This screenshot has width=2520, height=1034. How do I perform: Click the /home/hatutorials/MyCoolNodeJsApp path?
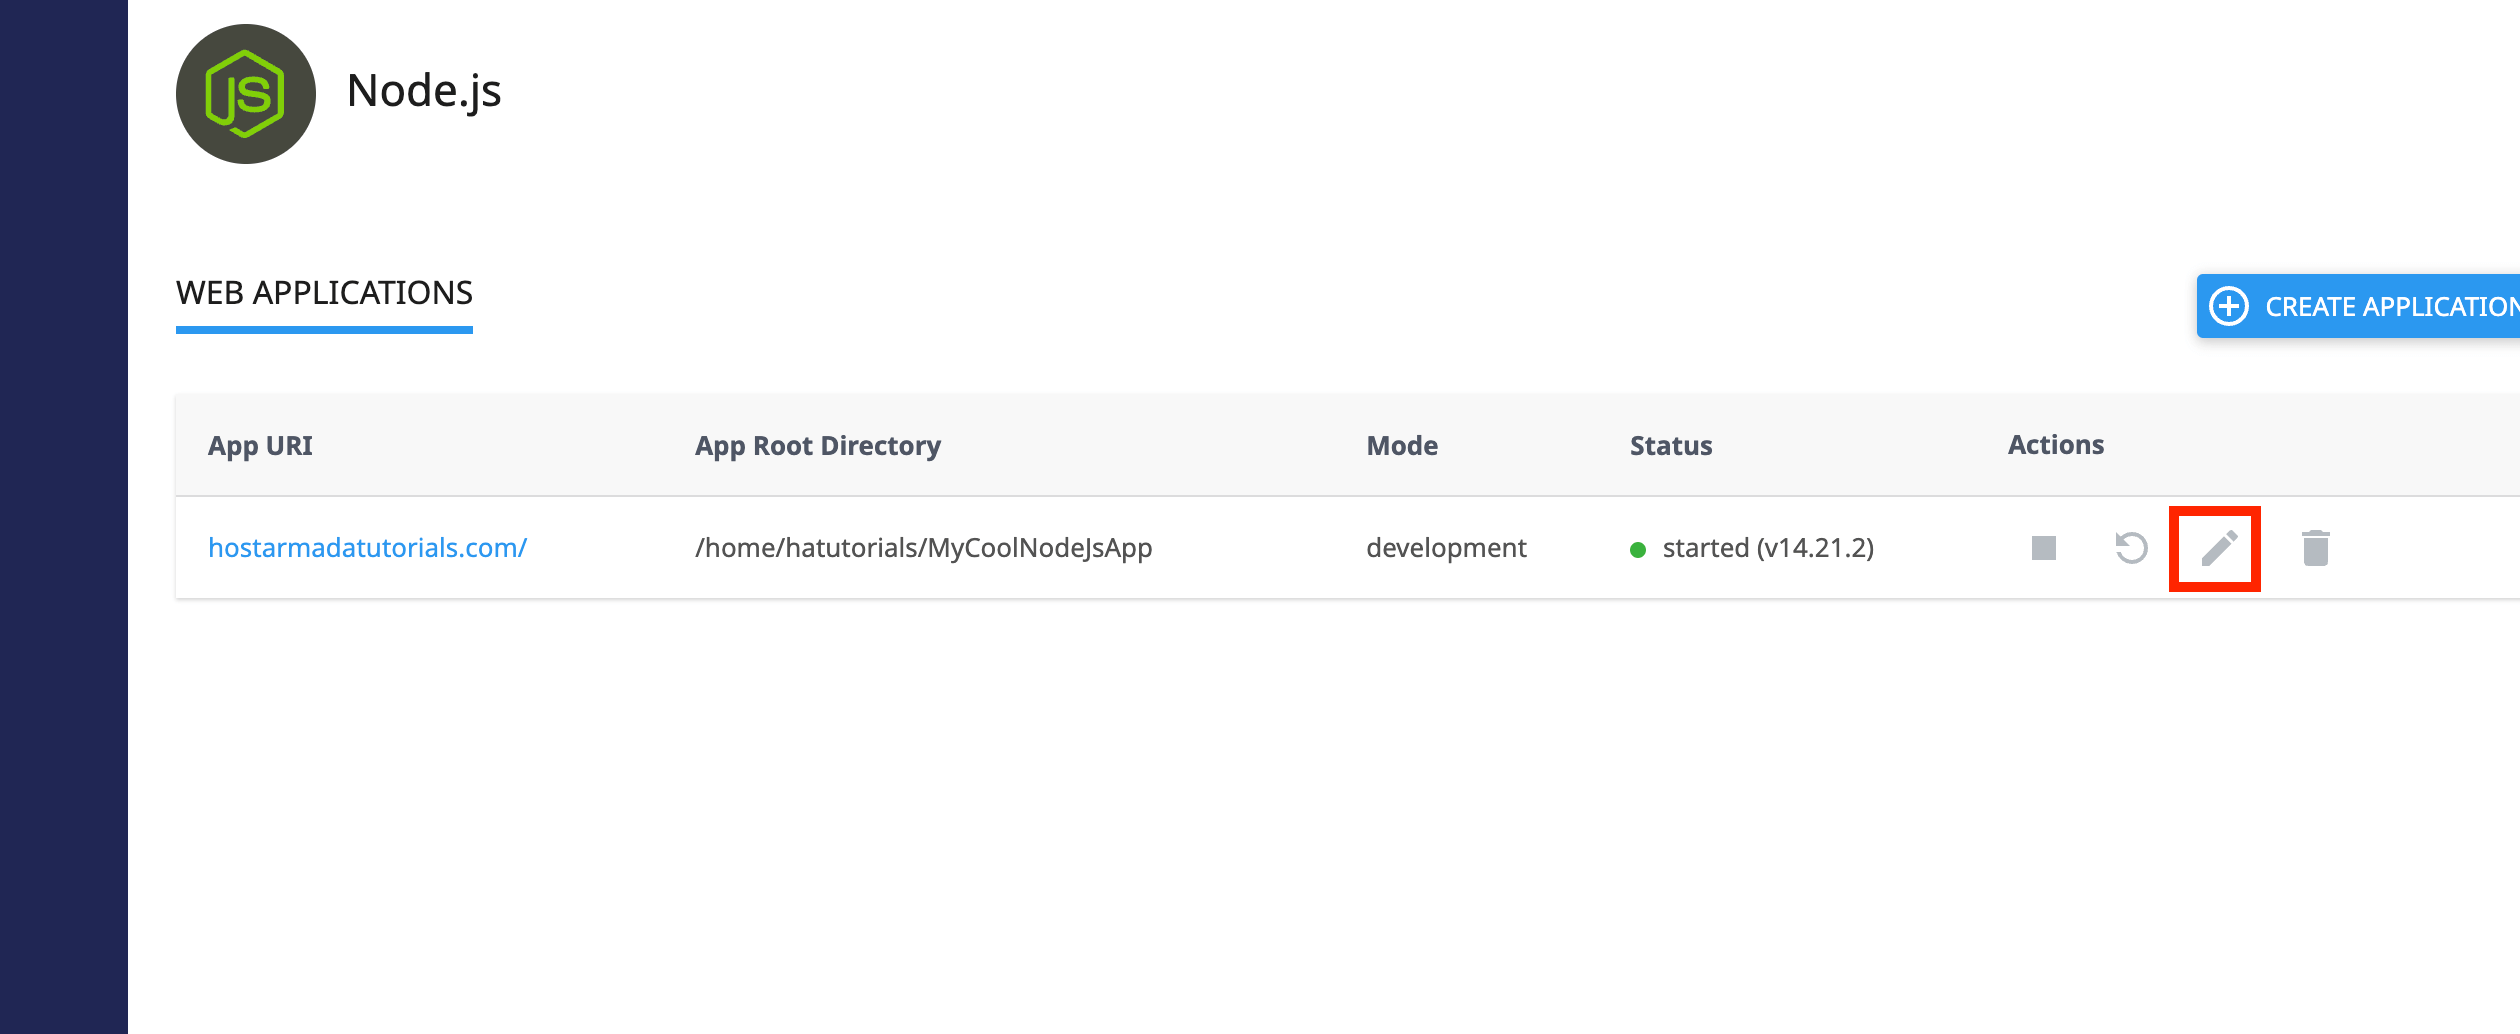[924, 548]
